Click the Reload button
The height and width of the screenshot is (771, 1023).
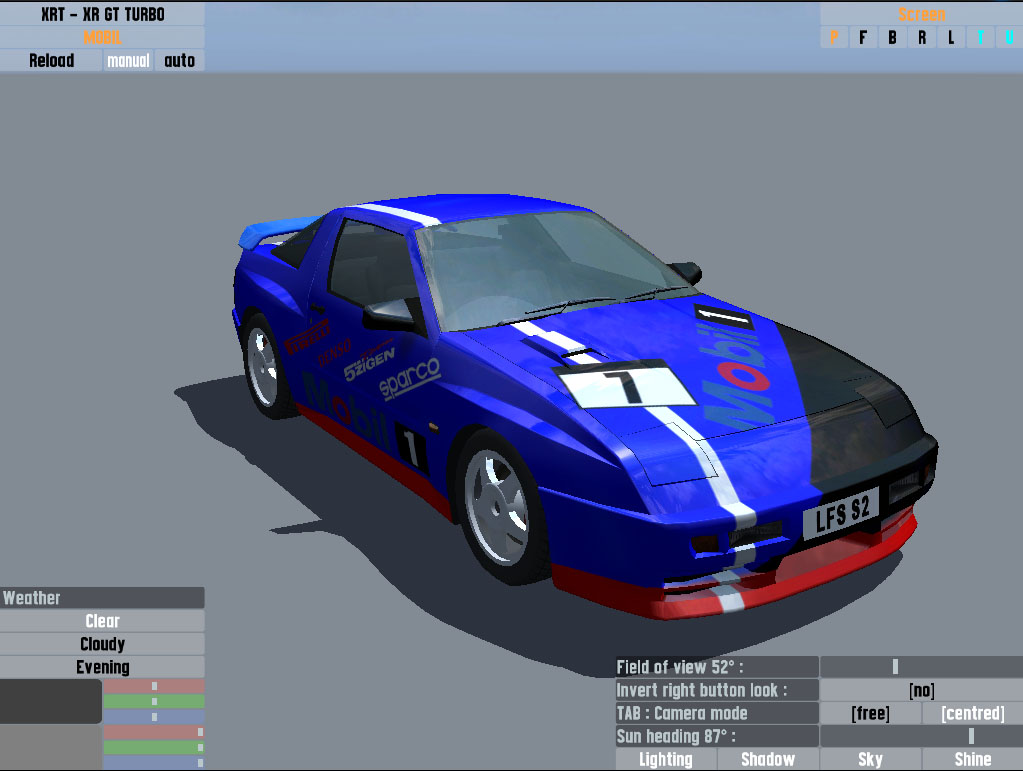click(51, 61)
